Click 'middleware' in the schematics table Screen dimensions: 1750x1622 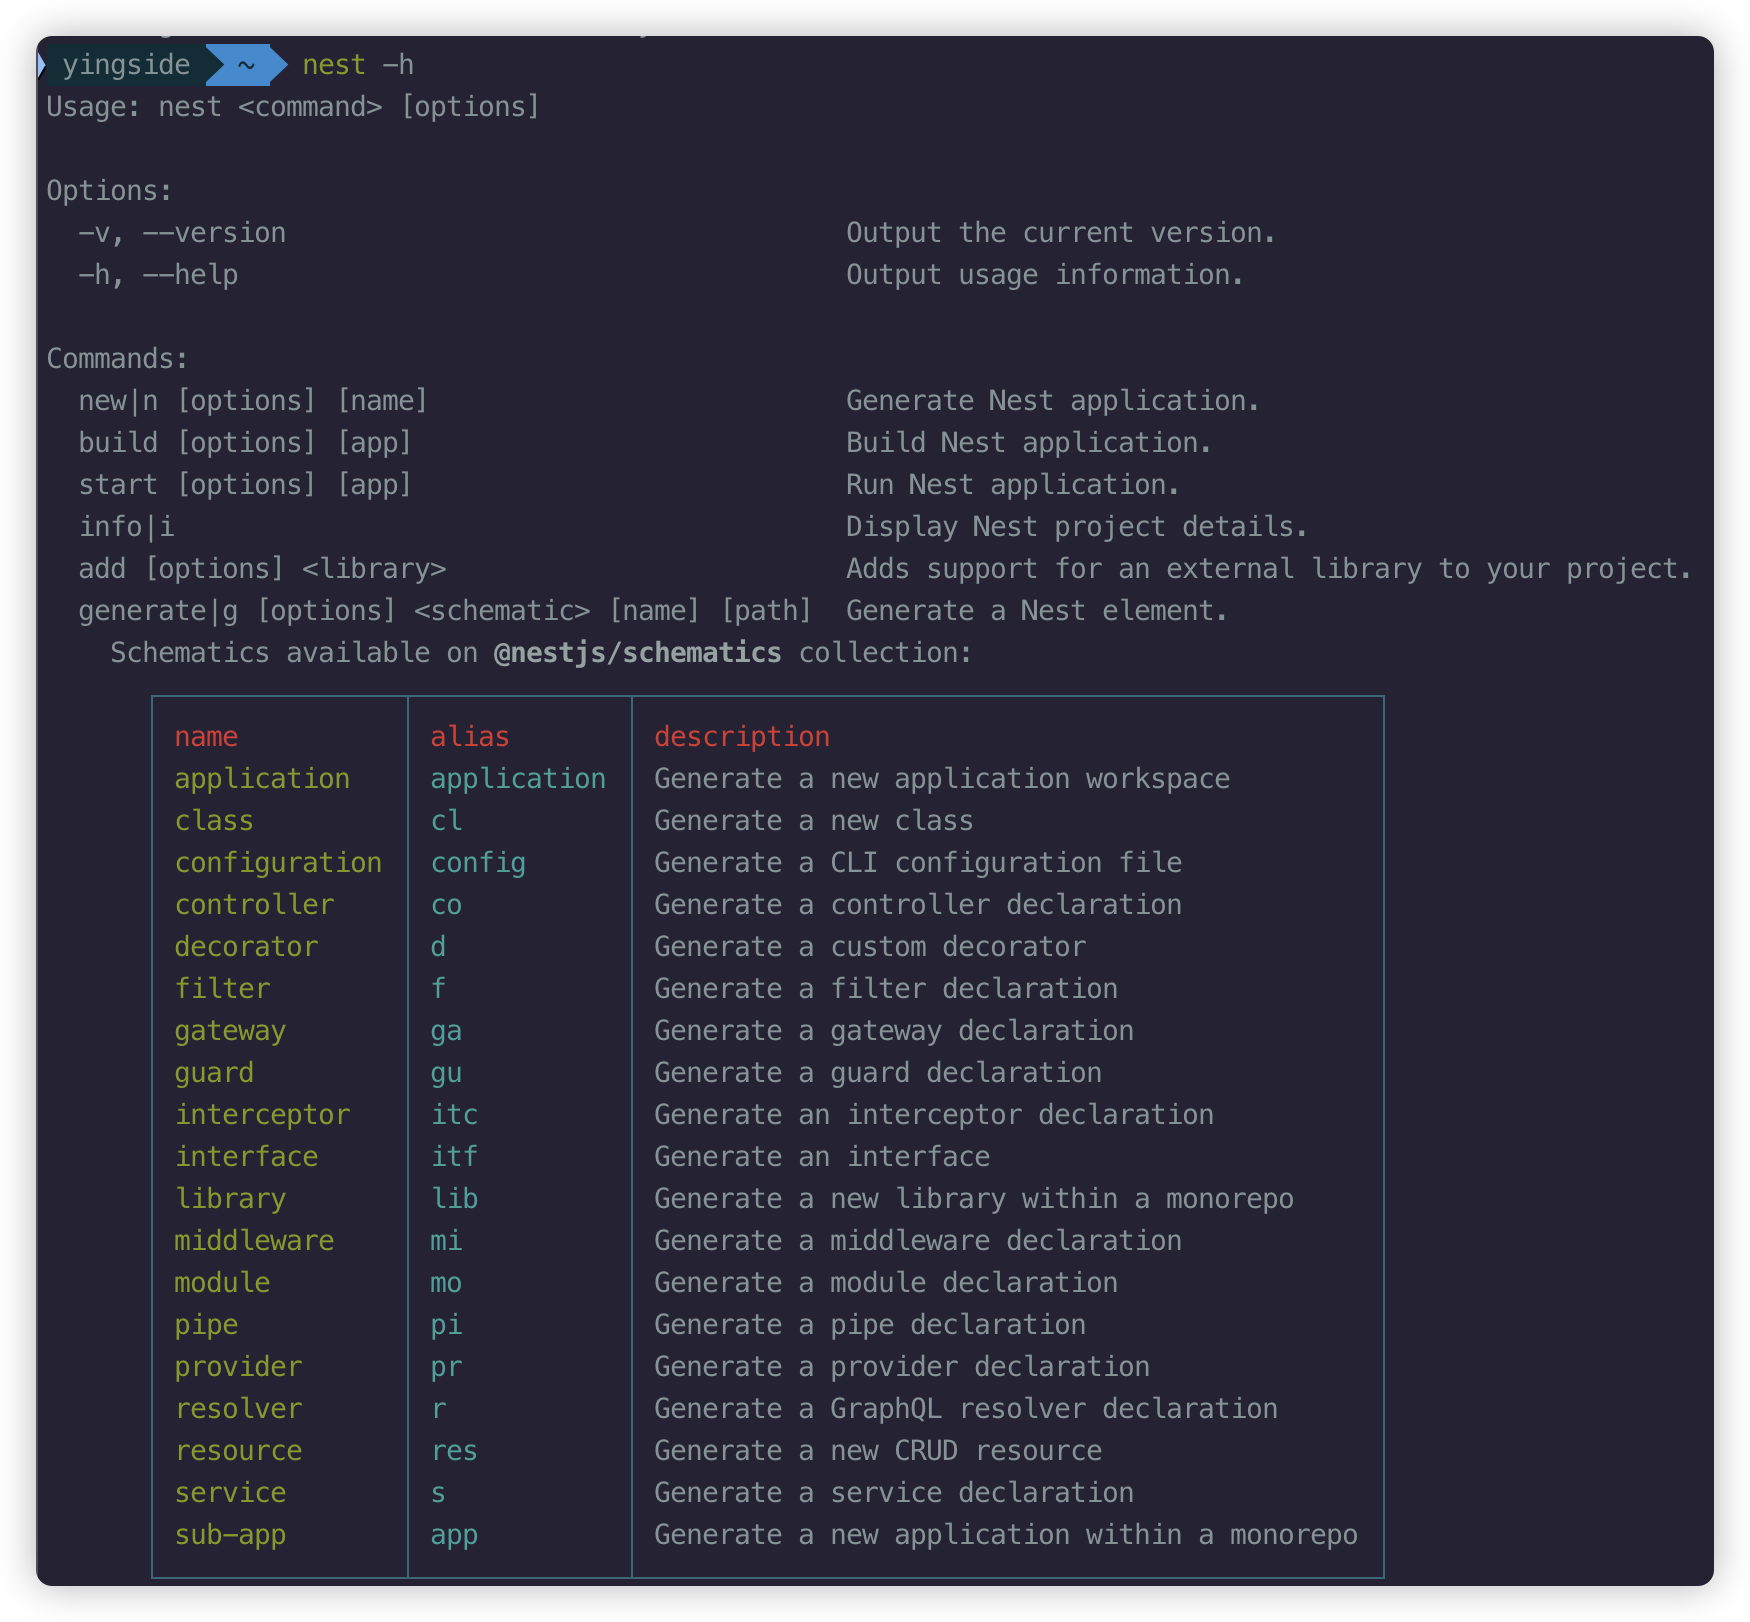[x=254, y=1241]
